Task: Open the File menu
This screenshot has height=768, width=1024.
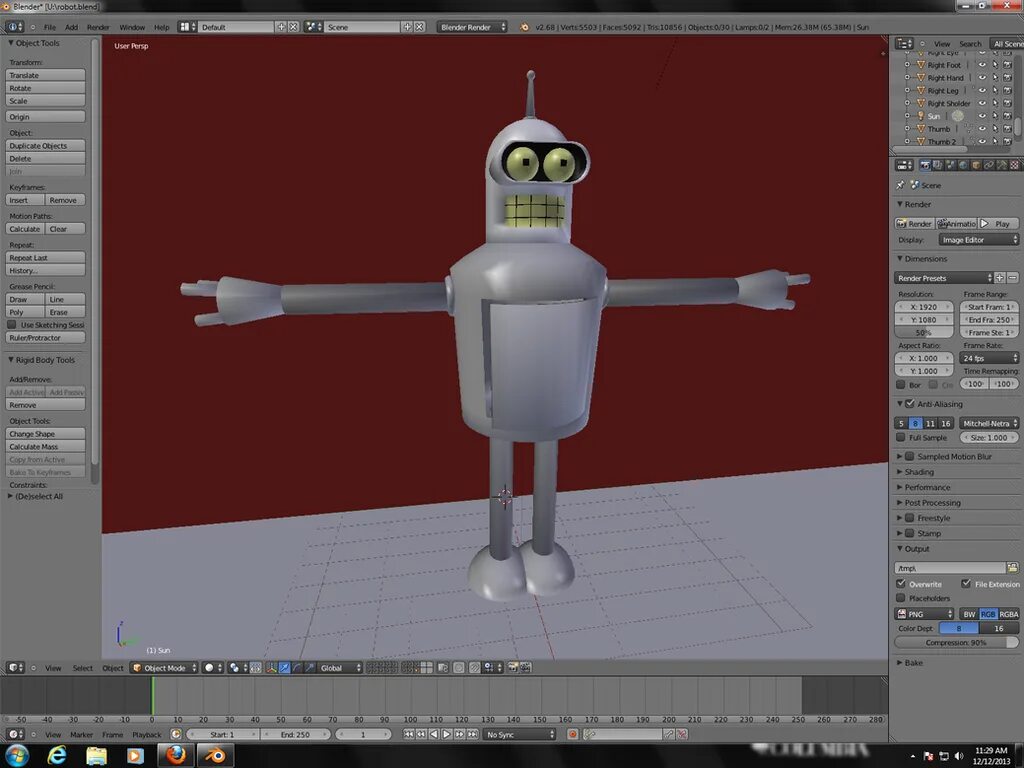Action: pos(50,27)
